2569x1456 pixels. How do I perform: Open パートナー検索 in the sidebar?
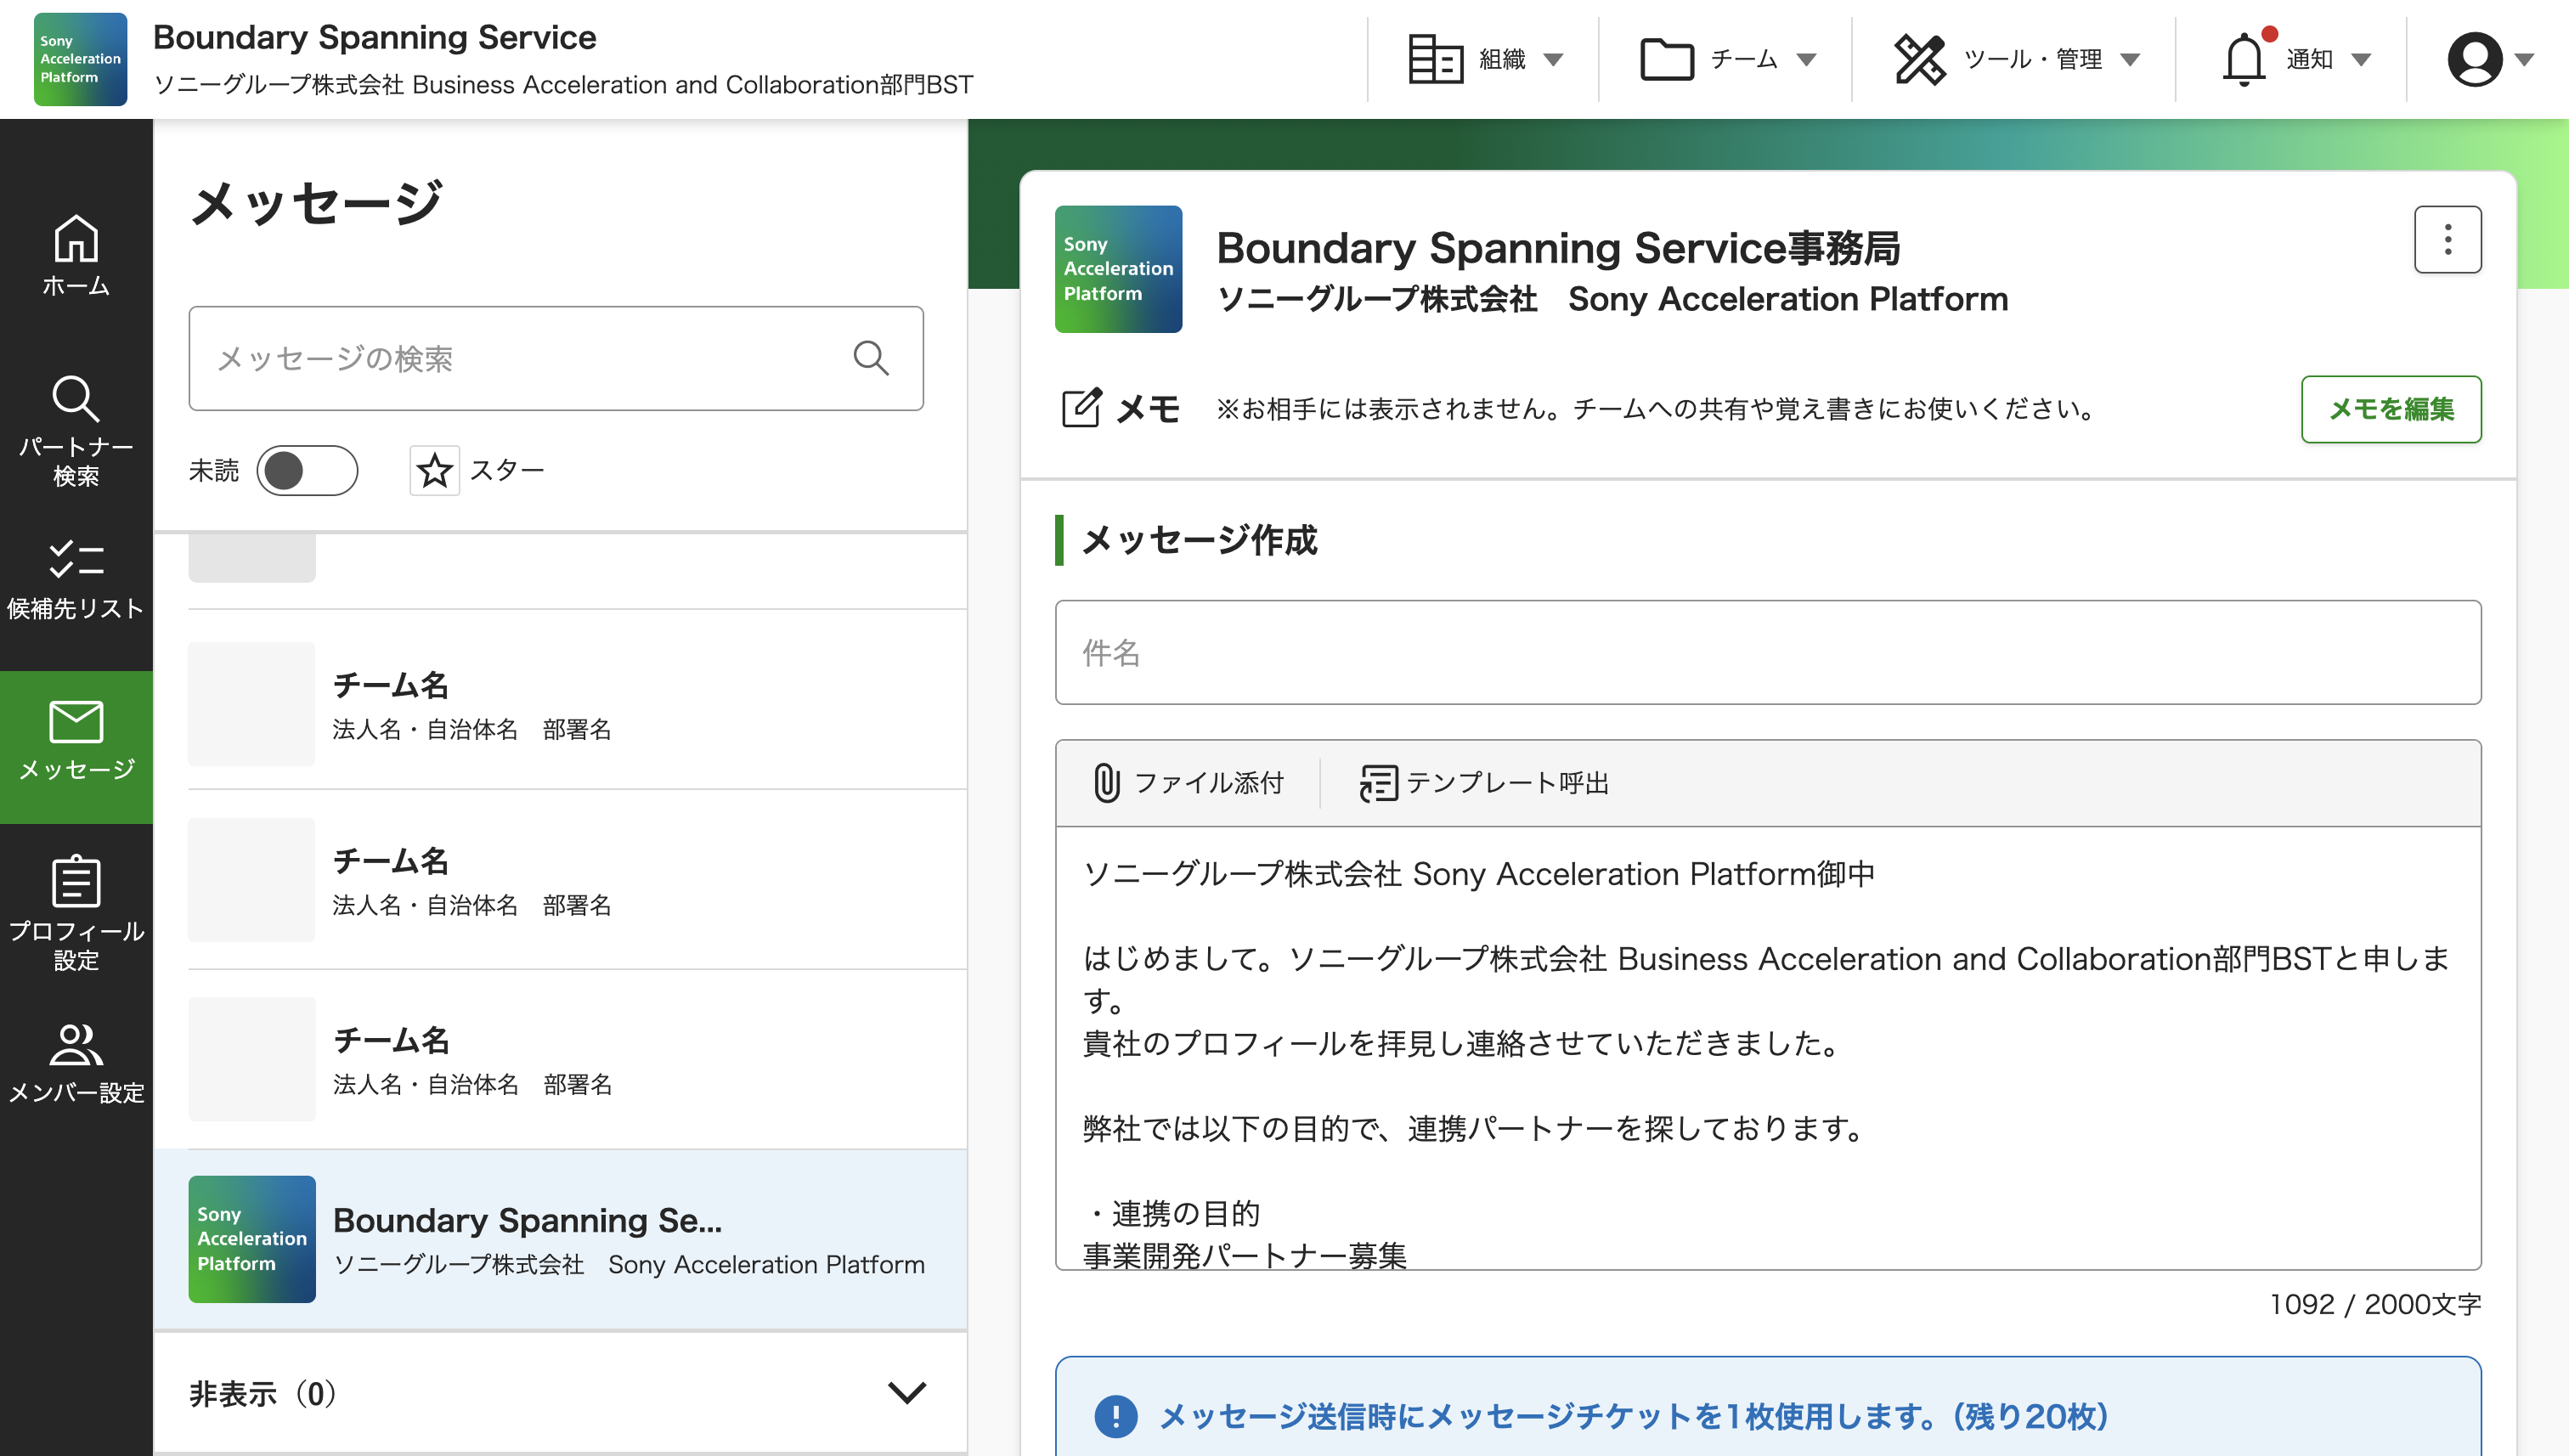click(x=76, y=431)
